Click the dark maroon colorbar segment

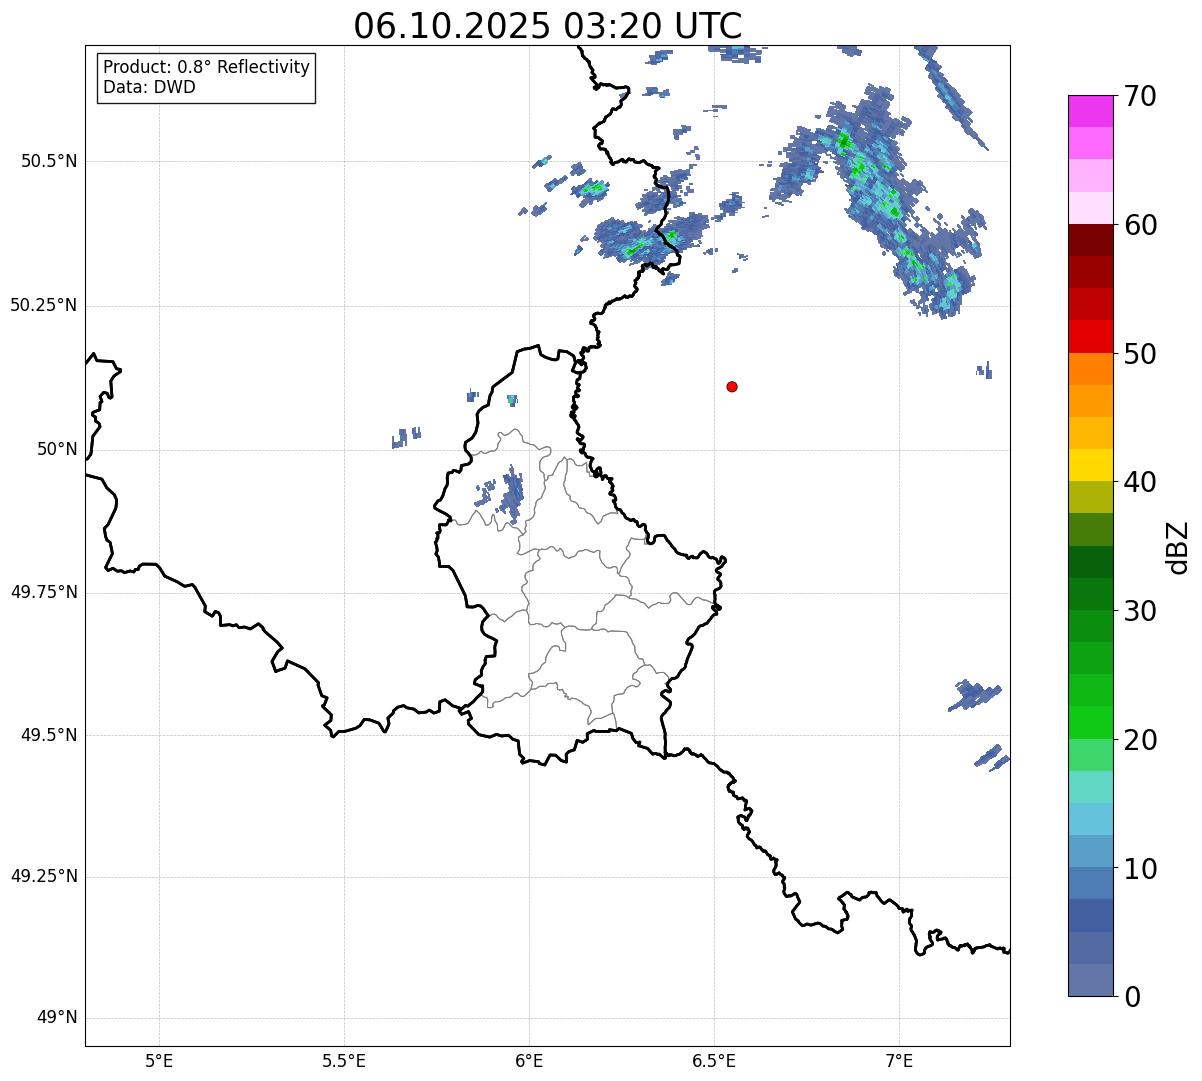coord(1090,240)
